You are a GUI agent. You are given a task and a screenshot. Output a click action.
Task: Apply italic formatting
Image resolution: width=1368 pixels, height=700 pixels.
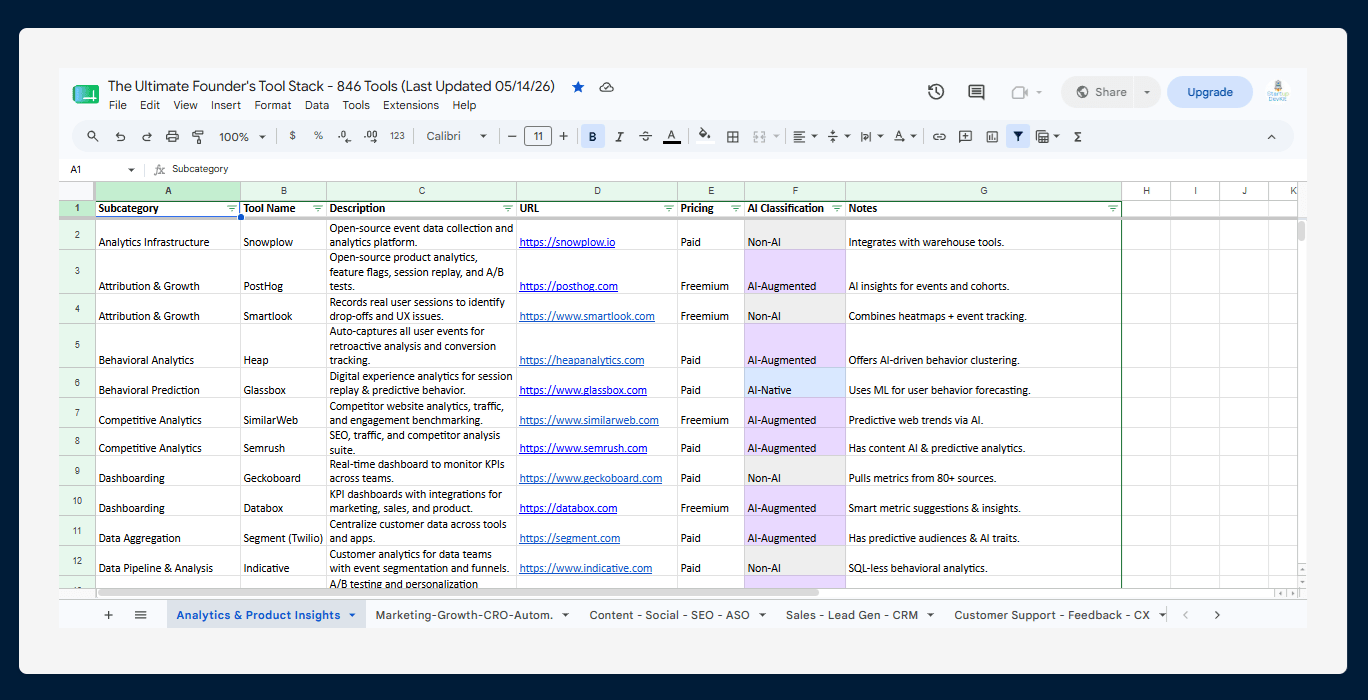tap(619, 137)
